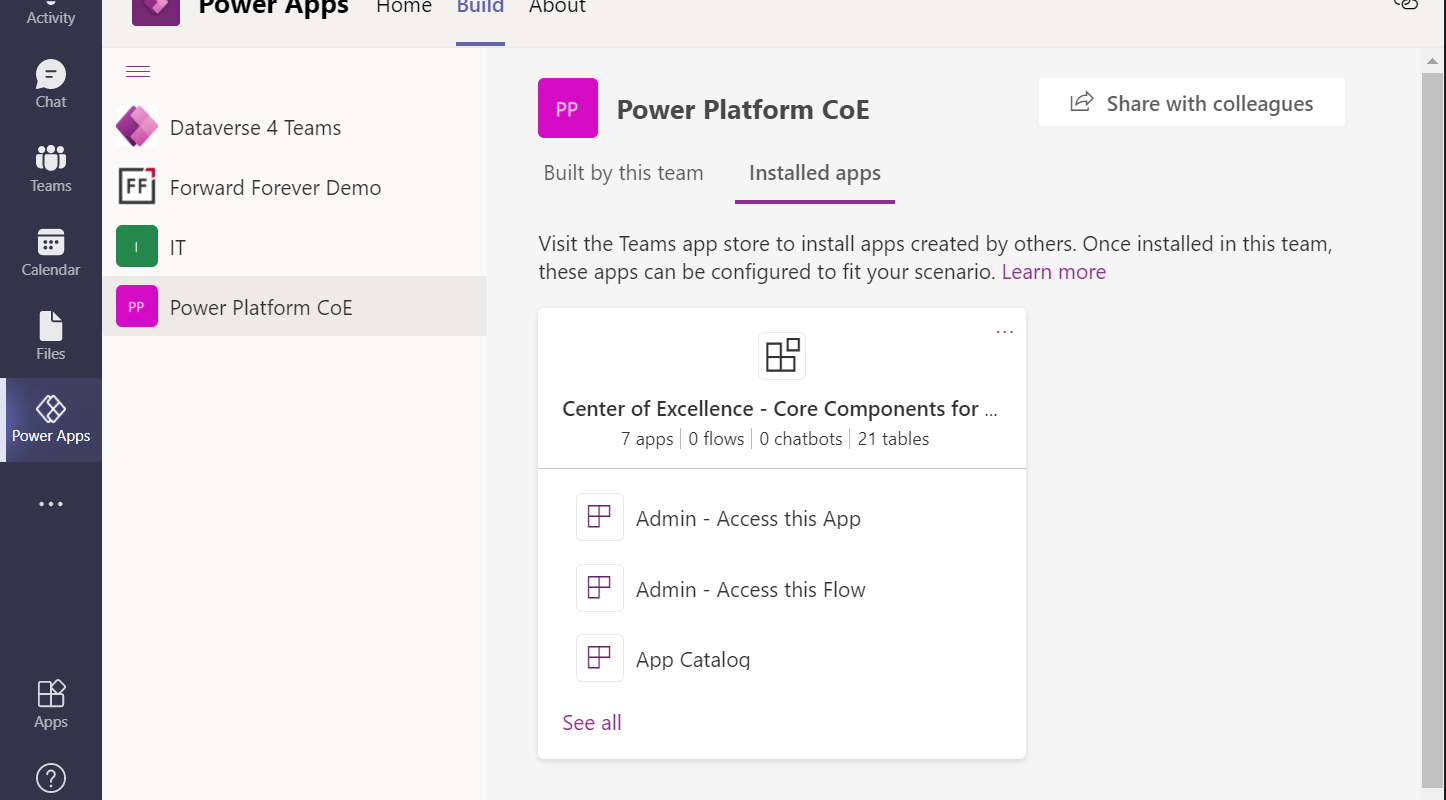Click the "0 chatbots" count
1446x800 pixels.
coord(801,439)
